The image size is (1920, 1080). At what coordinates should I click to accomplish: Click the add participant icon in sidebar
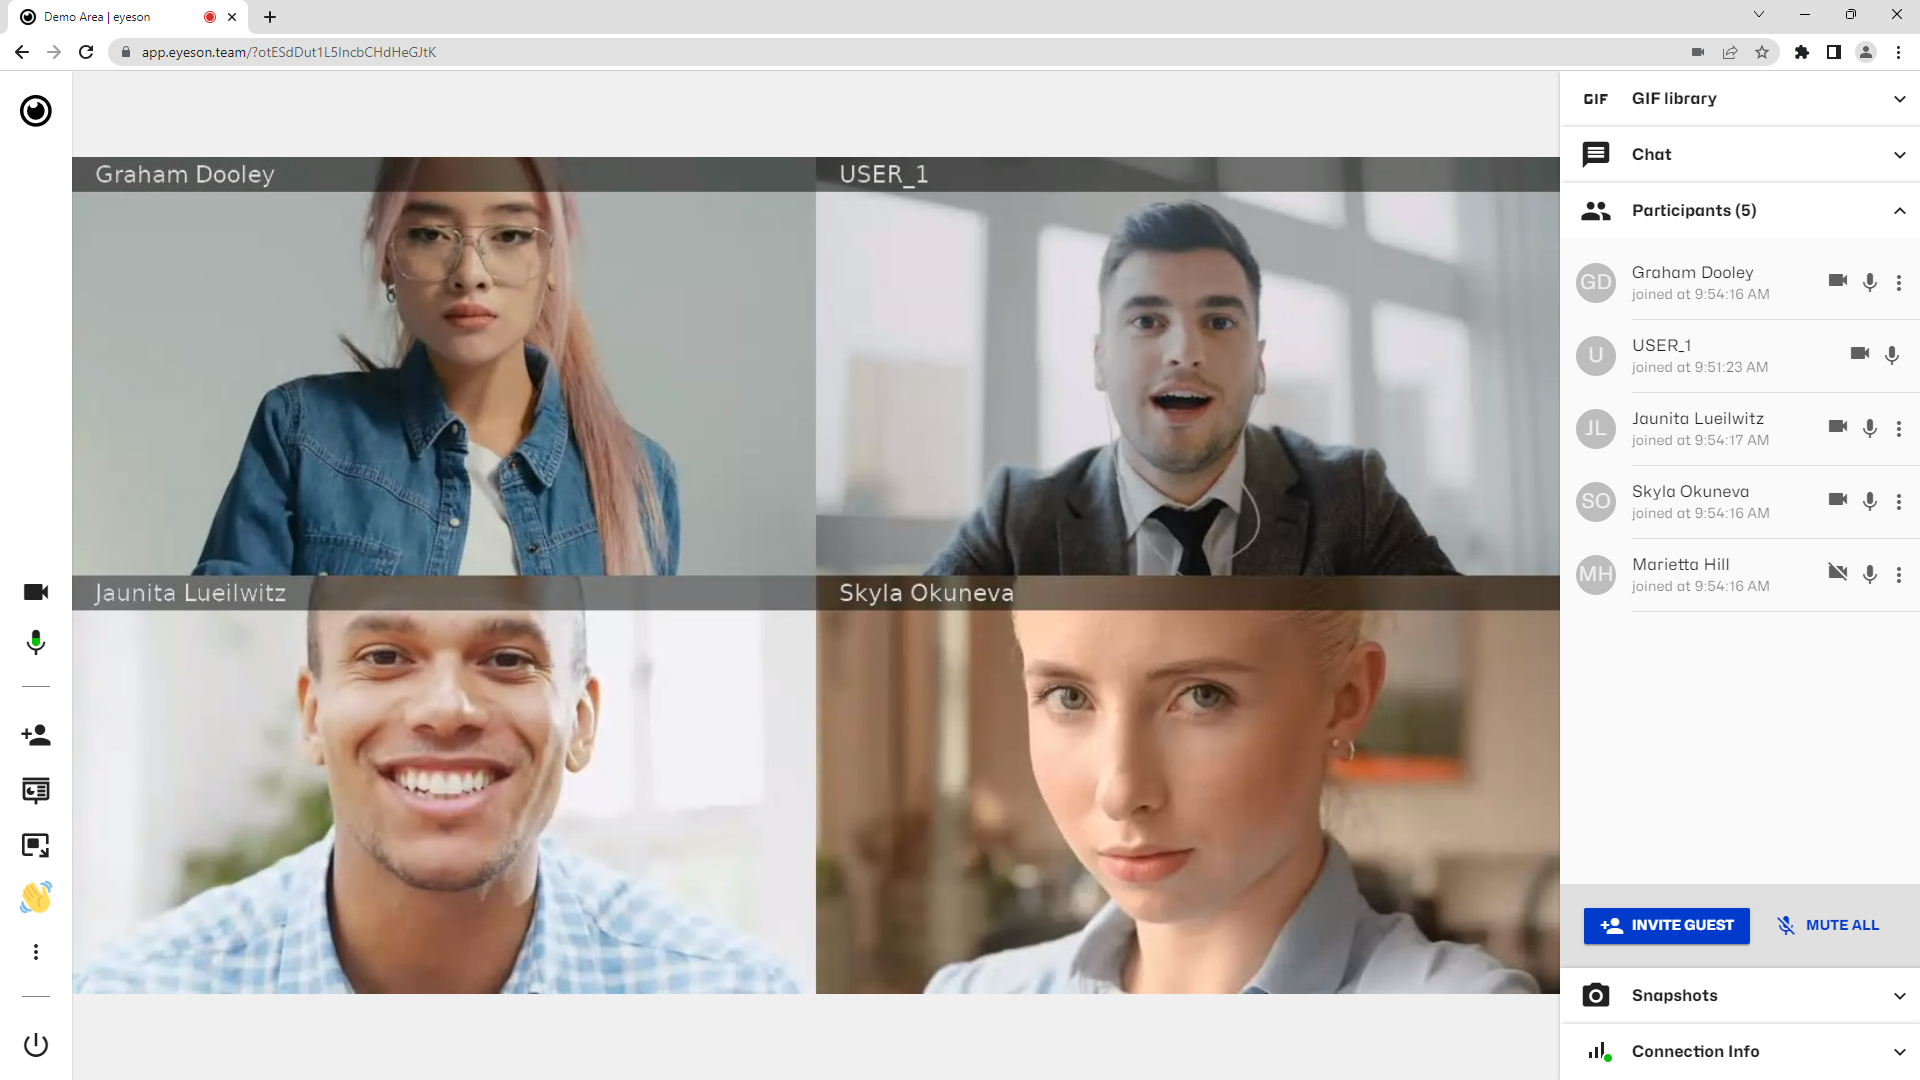[x=36, y=735]
